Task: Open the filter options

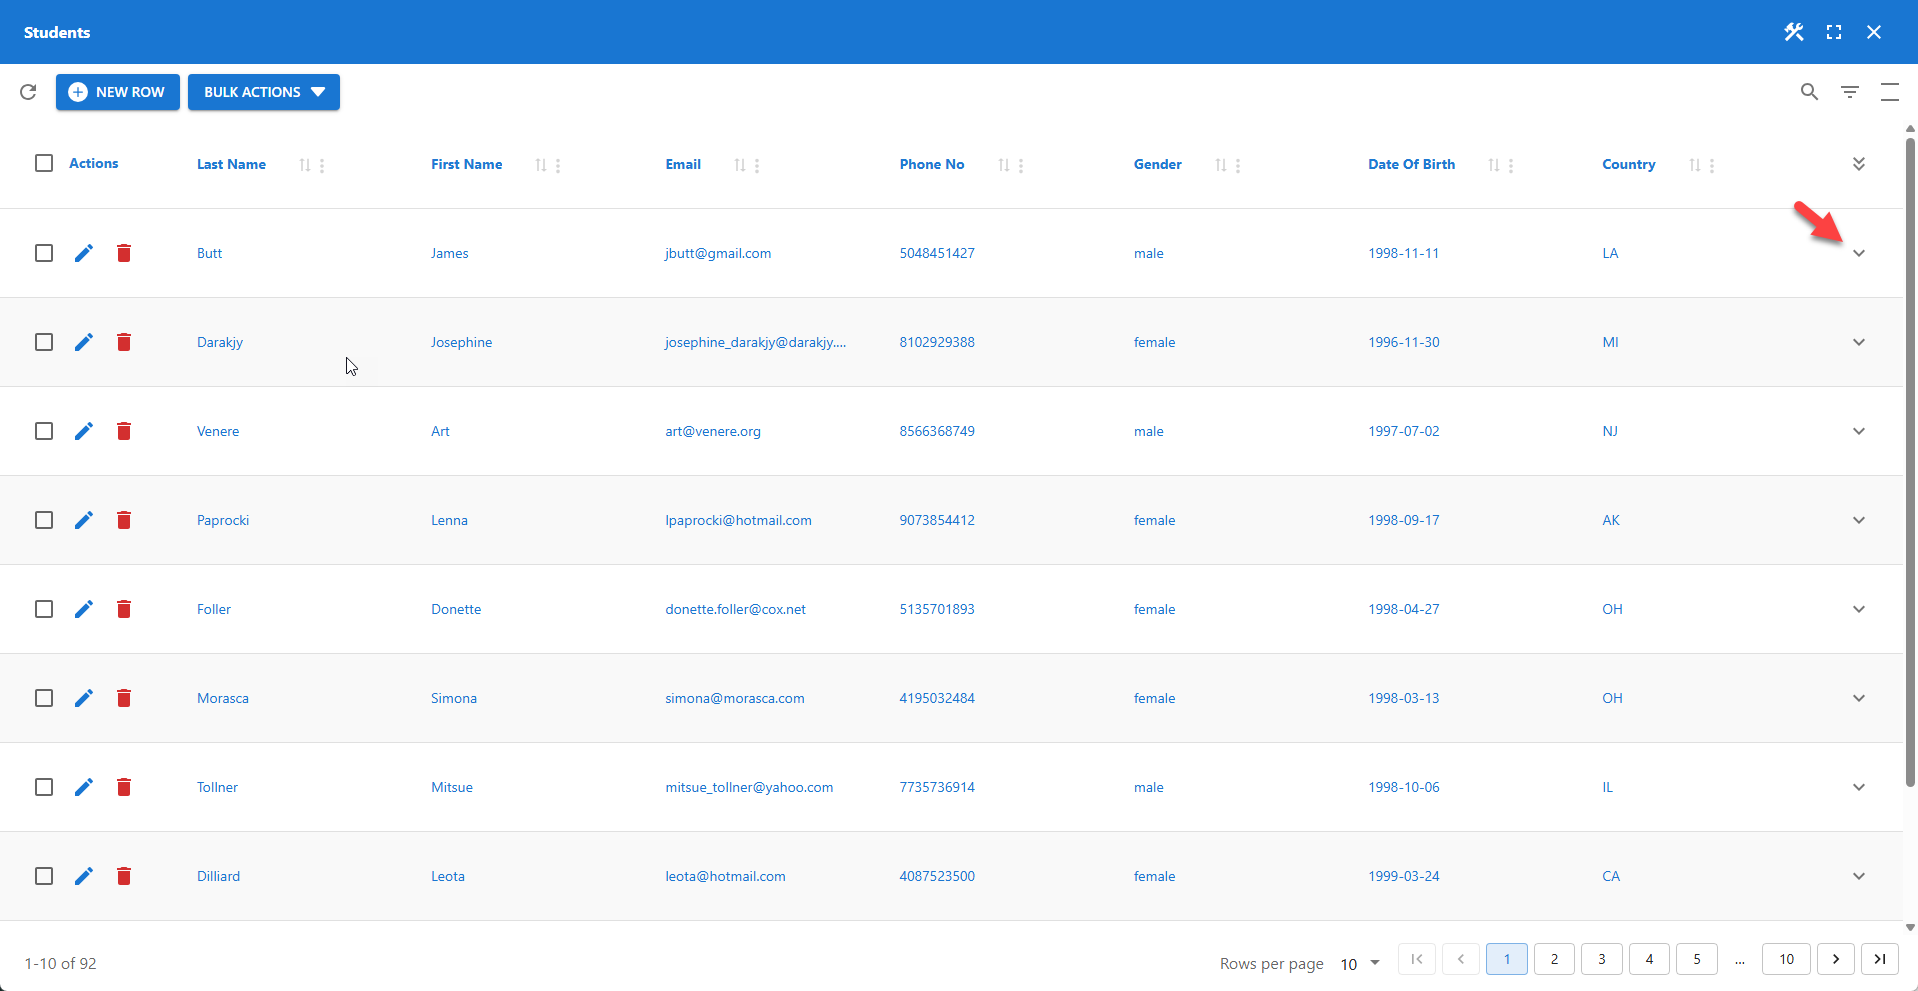Action: (x=1849, y=92)
